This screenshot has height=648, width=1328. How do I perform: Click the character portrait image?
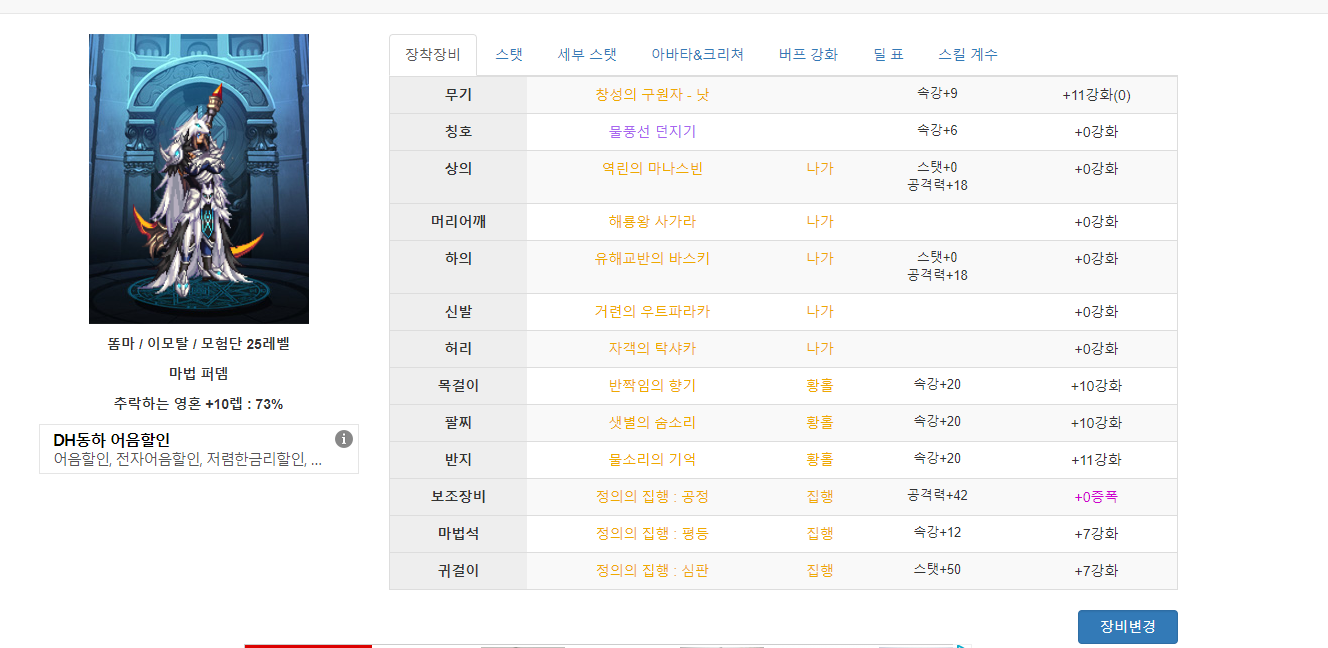(199, 179)
